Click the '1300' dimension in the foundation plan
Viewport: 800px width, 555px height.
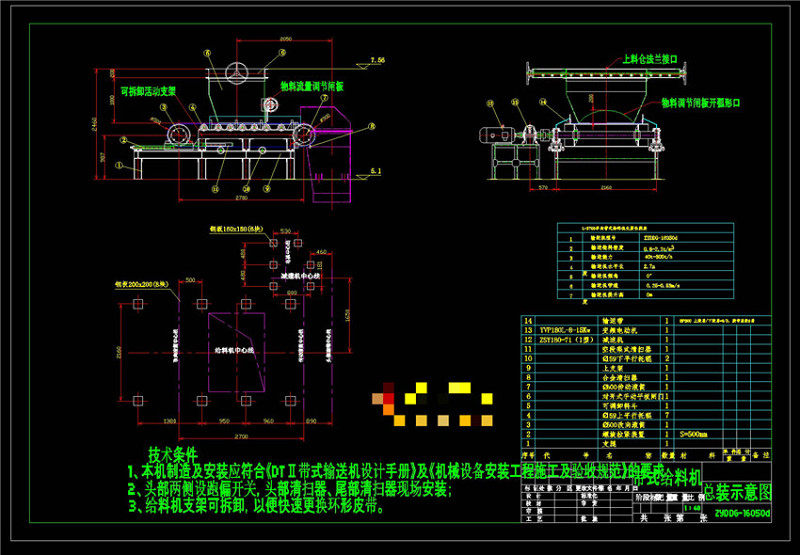169,422
